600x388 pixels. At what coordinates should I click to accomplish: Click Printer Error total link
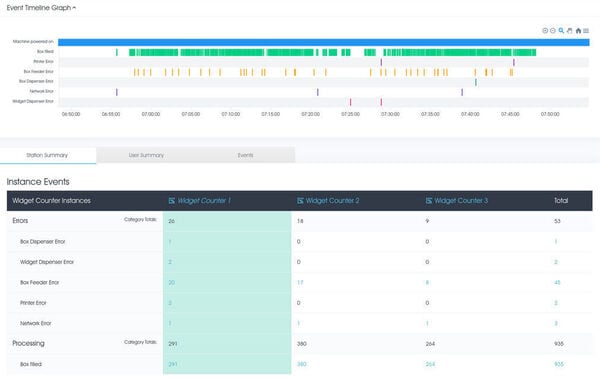[x=556, y=303]
